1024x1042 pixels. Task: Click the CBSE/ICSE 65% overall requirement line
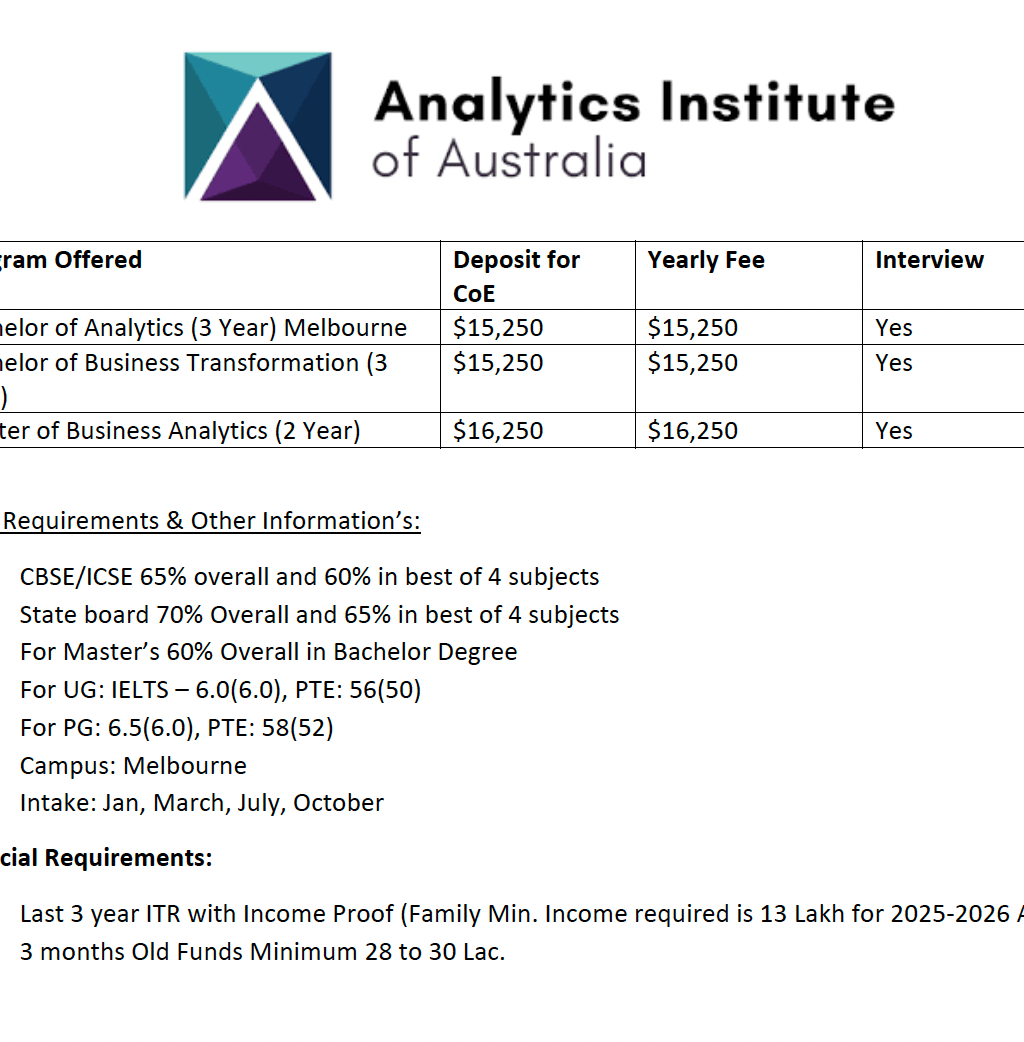click(x=309, y=577)
